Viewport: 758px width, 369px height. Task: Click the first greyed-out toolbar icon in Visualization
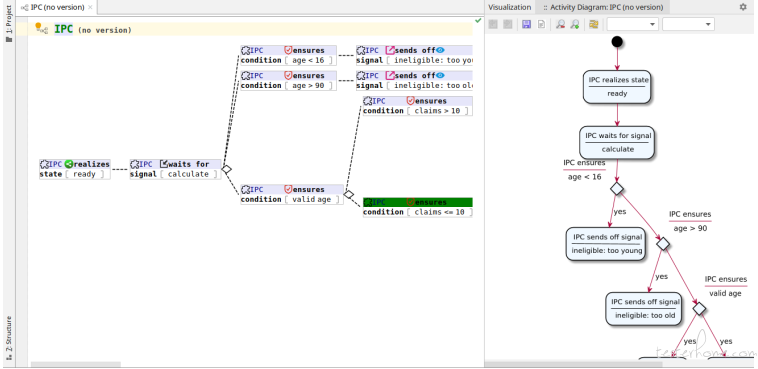point(493,24)
